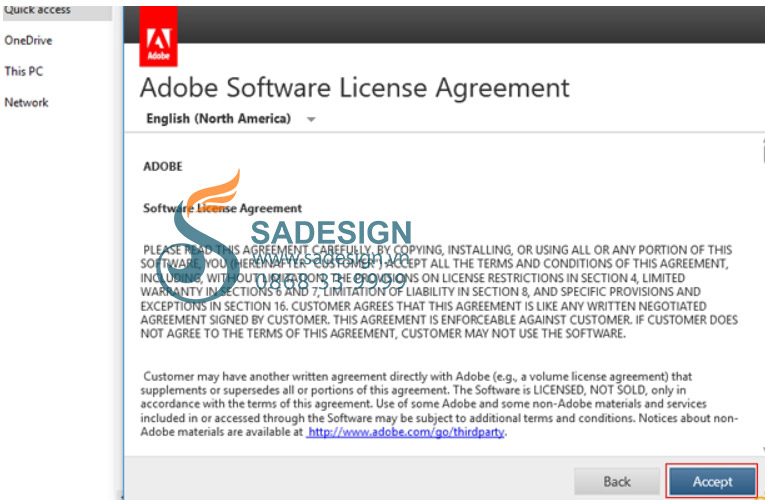Click the license text scrollbar up arrow

pyautogui.click(x=762, y=142)
